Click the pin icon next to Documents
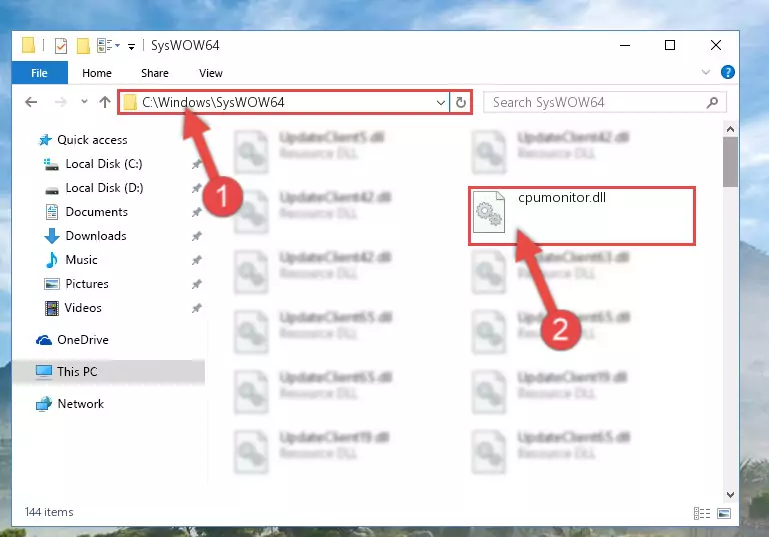The height and width of the screenshot is (537, 769). [197, 212]
